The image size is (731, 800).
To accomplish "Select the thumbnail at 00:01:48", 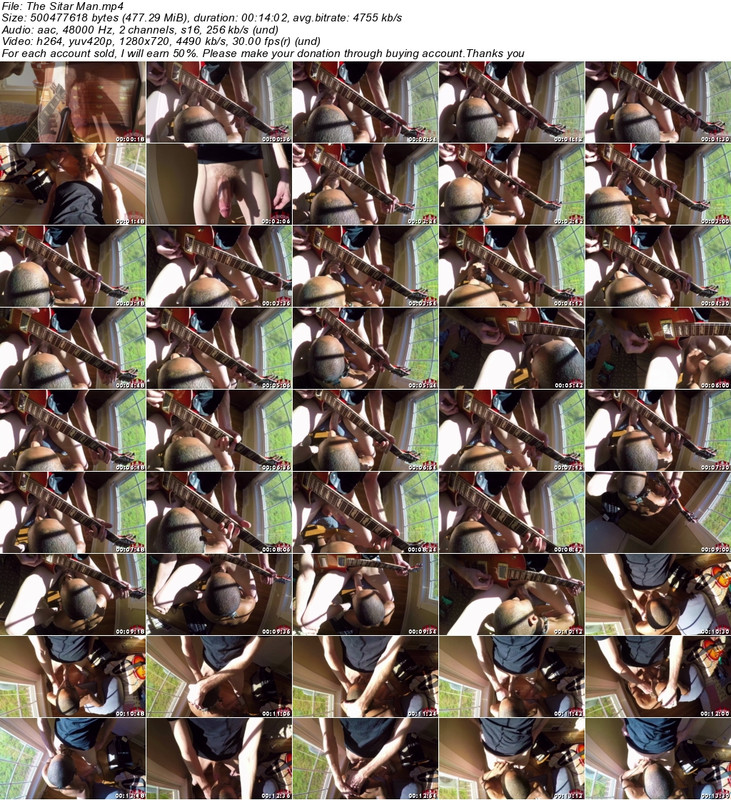I will 73,184.
